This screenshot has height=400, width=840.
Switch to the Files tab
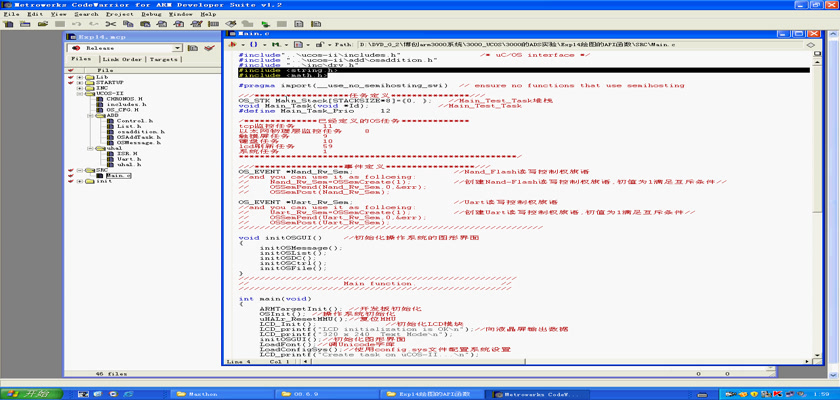click(81, 59)
